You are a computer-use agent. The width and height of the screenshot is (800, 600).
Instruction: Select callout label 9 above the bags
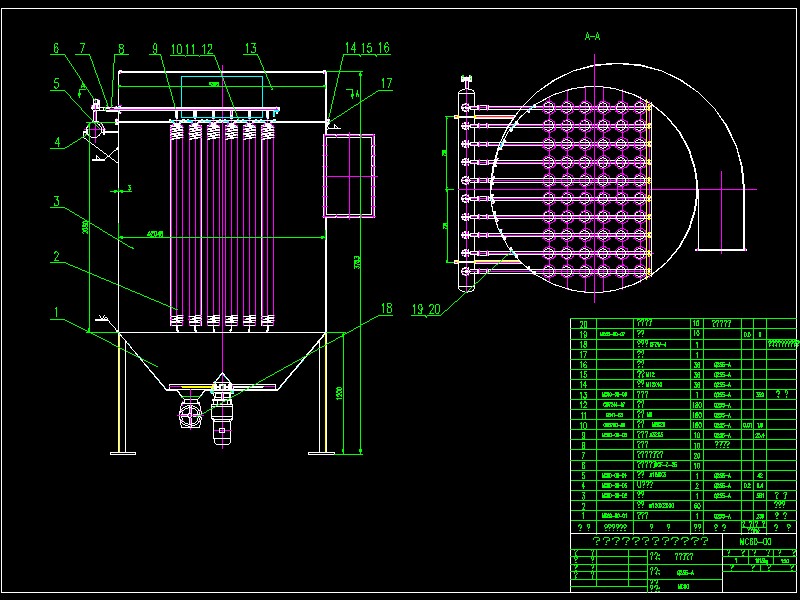pos(155,48)
